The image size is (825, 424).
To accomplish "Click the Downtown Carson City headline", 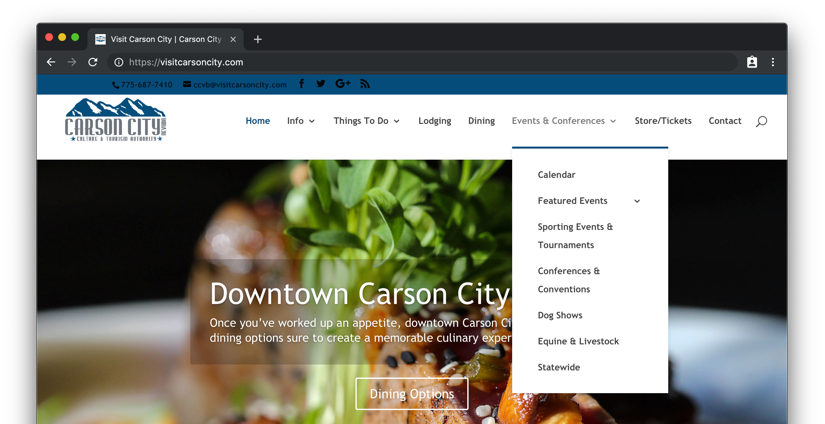I will tap(360, 294).
